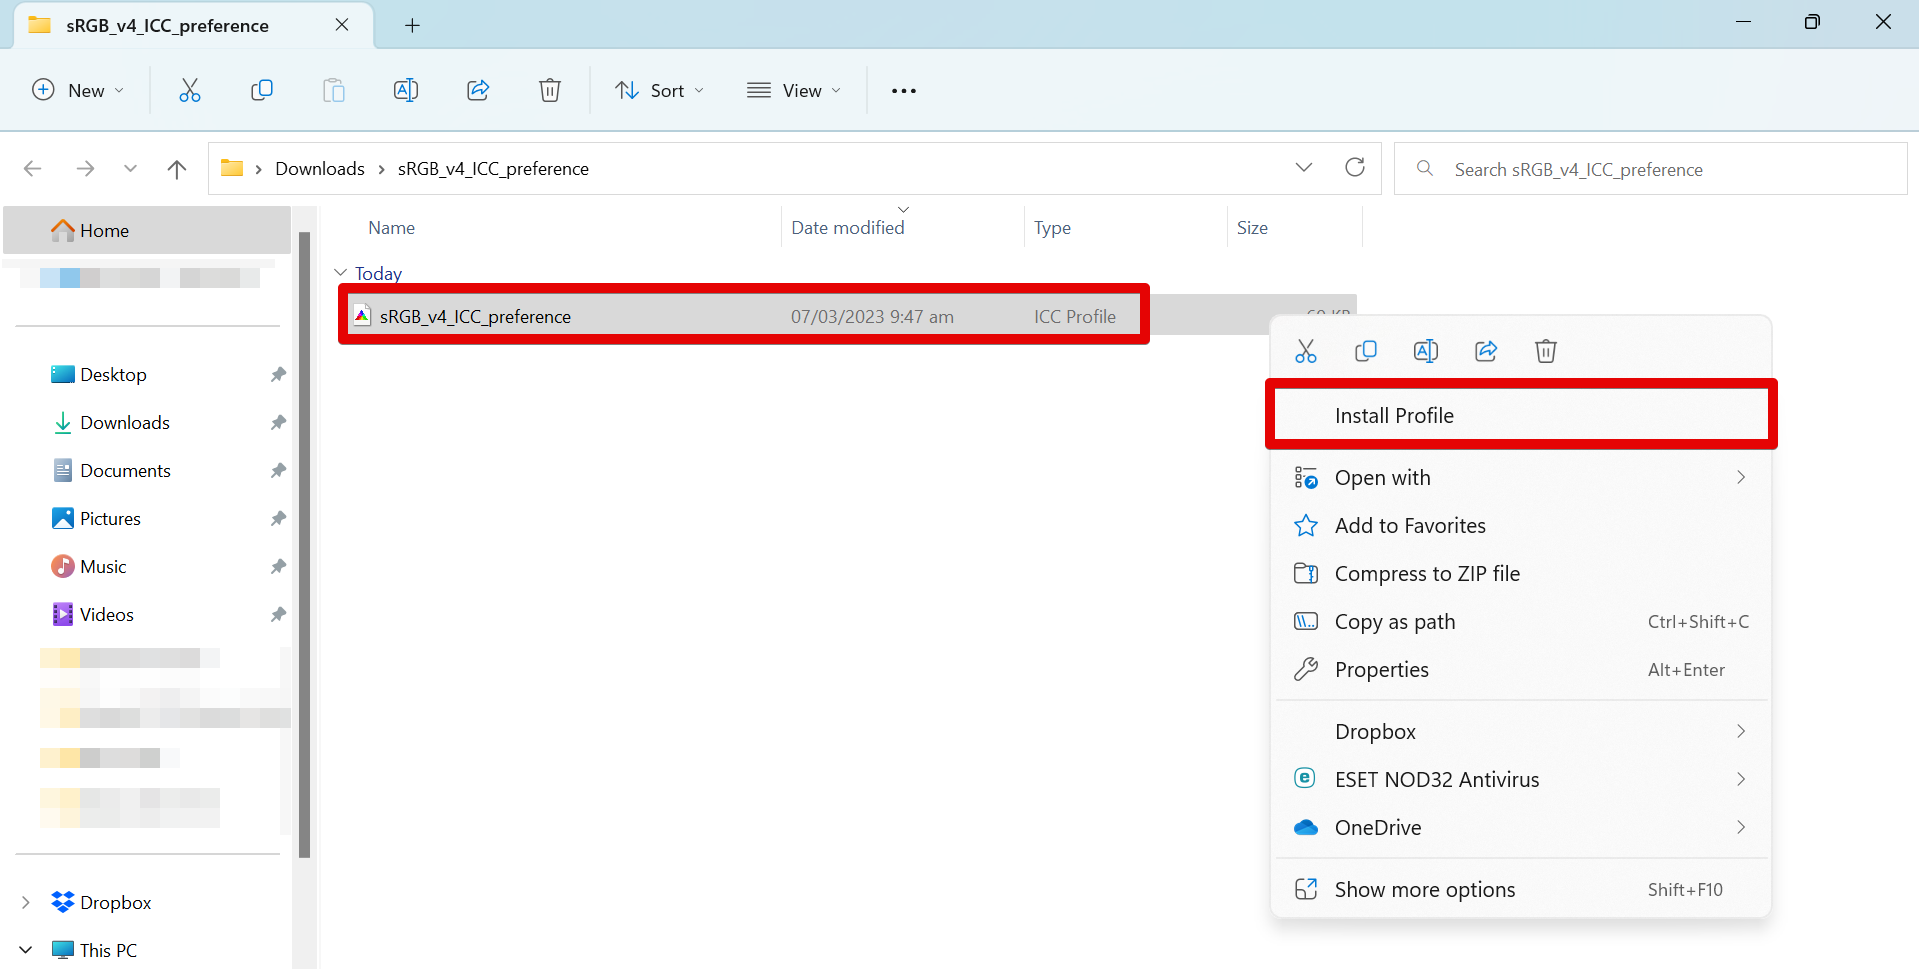Open the View dropdown
This screenshot has height=969, width=1919.
tap(794, 90)
